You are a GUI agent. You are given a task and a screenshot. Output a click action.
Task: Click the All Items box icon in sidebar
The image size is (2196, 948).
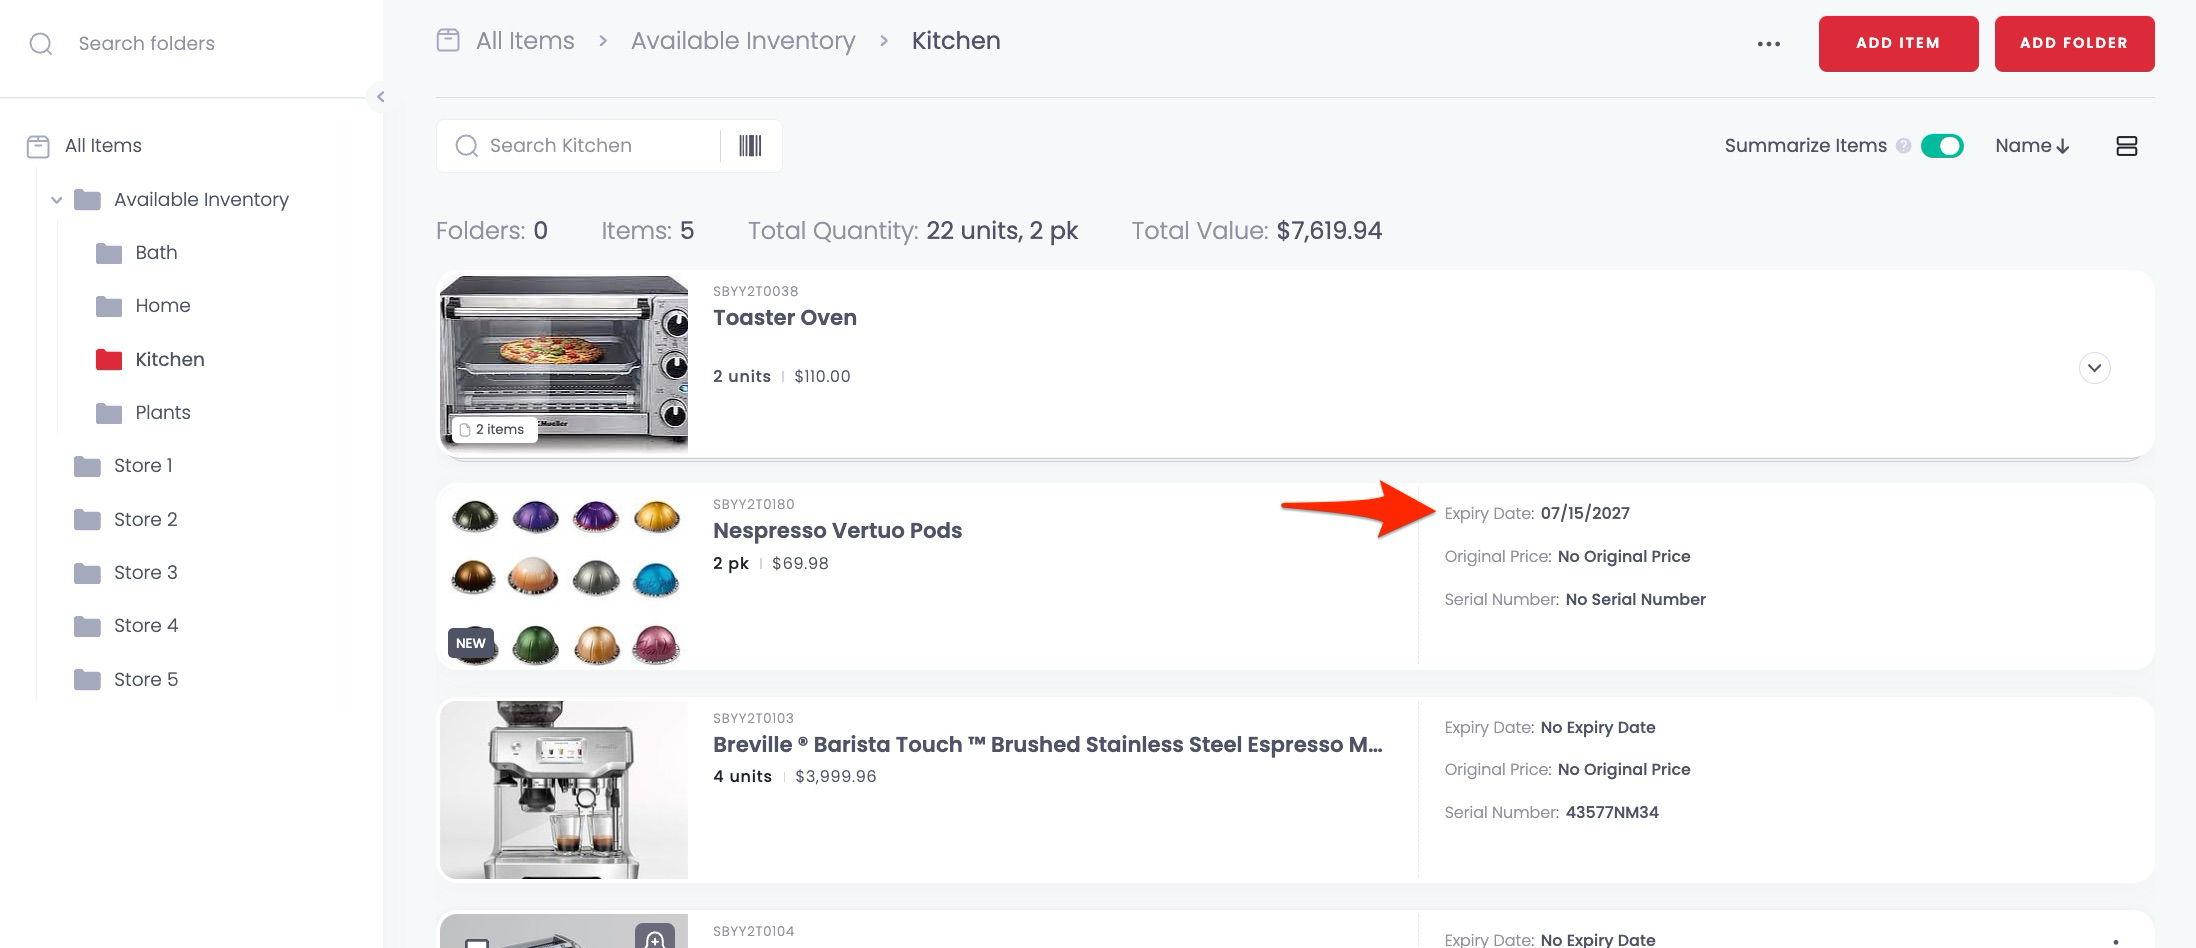tap(37, 145)
